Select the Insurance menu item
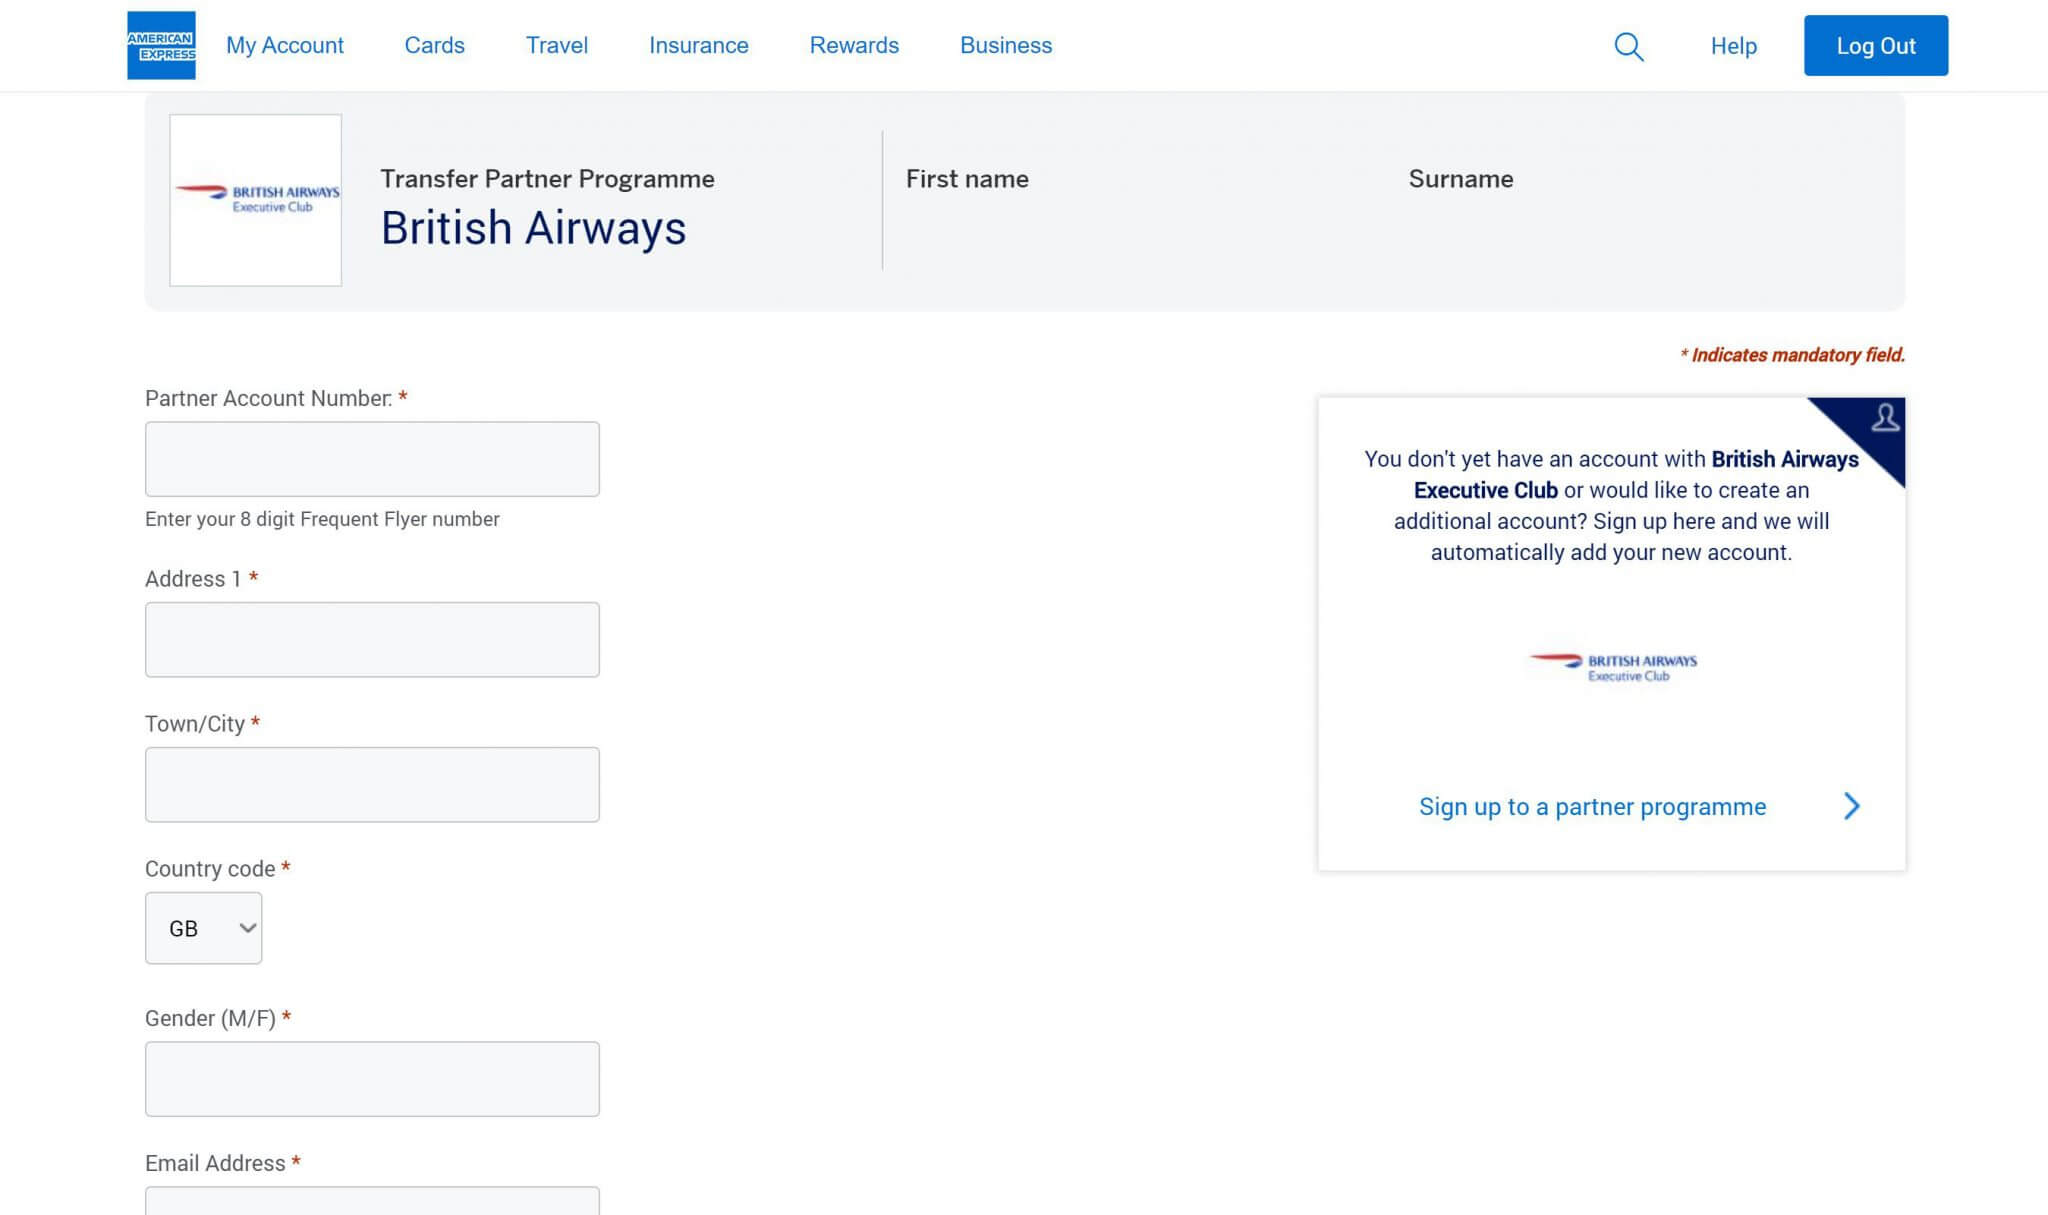The width and height of the screenshot is (2048, 1215). coord(698,45)
